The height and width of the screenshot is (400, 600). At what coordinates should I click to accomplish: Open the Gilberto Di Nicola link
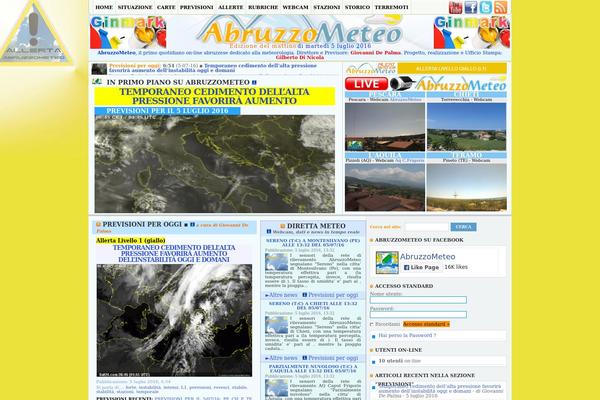click(x=300, y=57)
